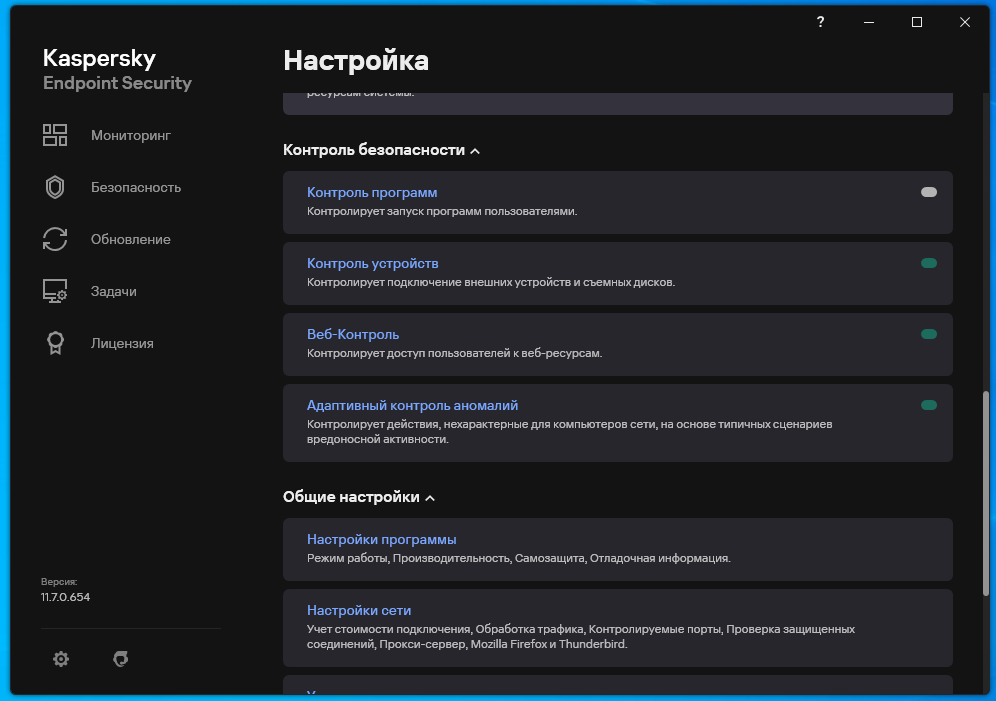Click the Kaspersky Endpoint Security logo text
Viewport: 996px width, 701px height.
[118, 70]
